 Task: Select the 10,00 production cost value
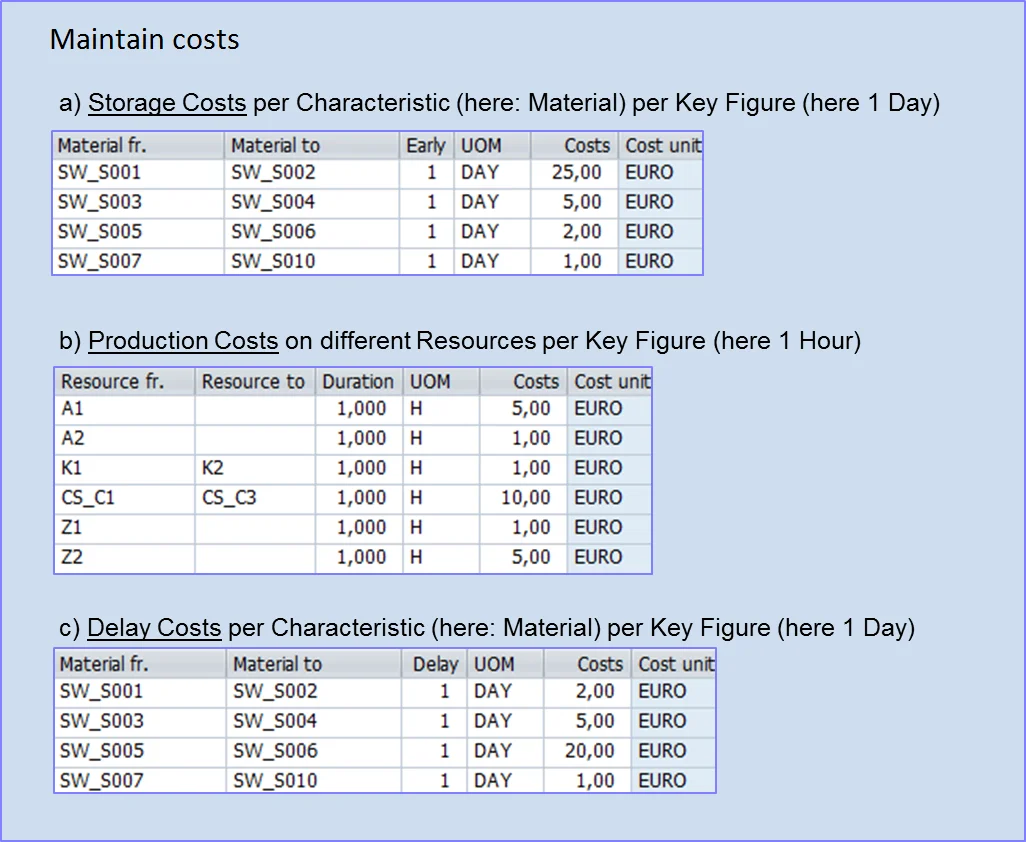pos(523,498)
